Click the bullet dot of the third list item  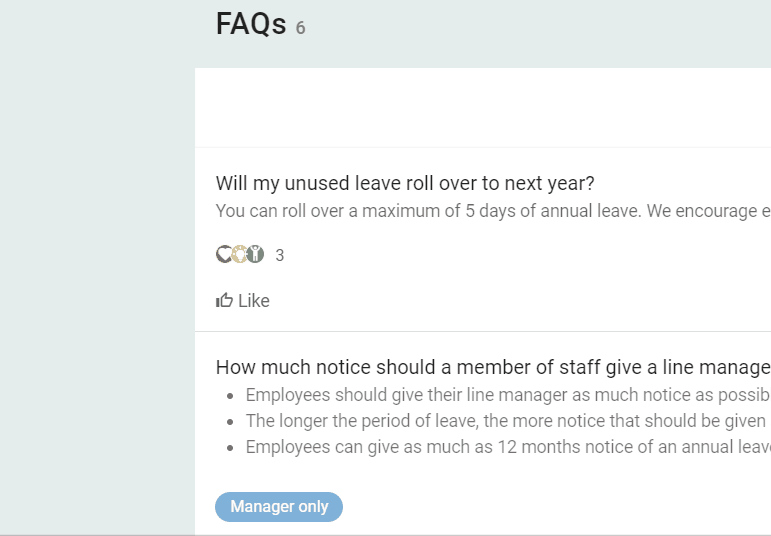click(230, 448)
